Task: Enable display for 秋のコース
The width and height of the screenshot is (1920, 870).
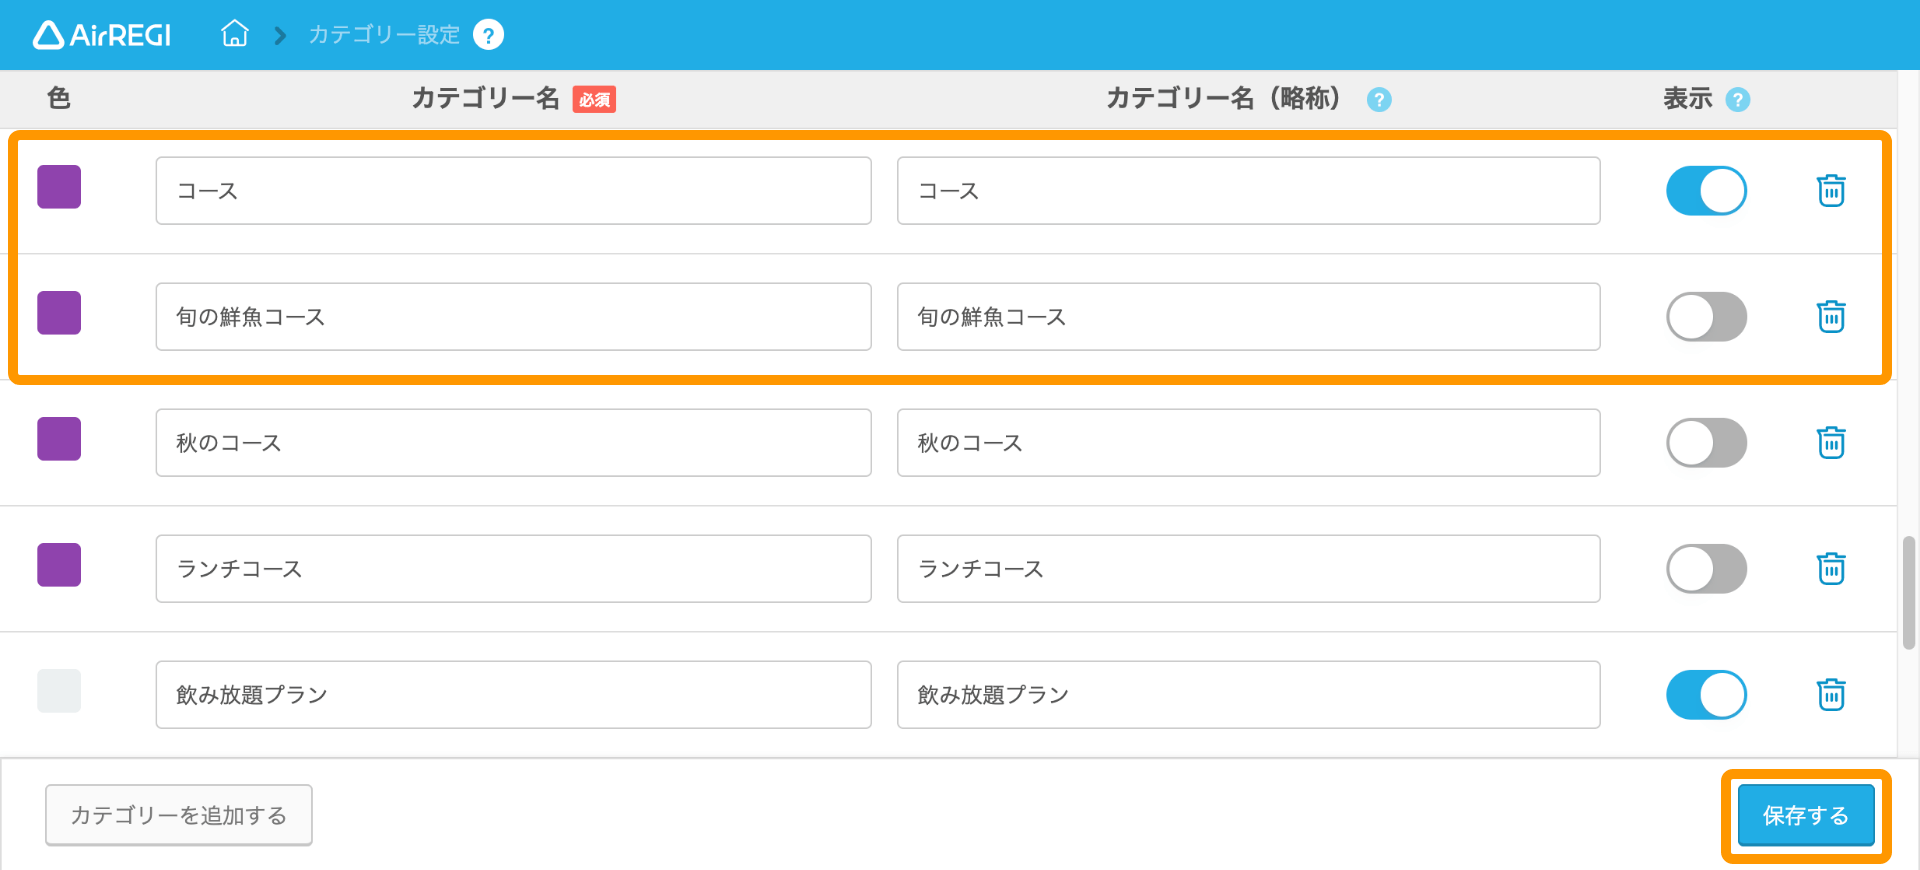Action: pyautogui.click(x=1706, y=443)
